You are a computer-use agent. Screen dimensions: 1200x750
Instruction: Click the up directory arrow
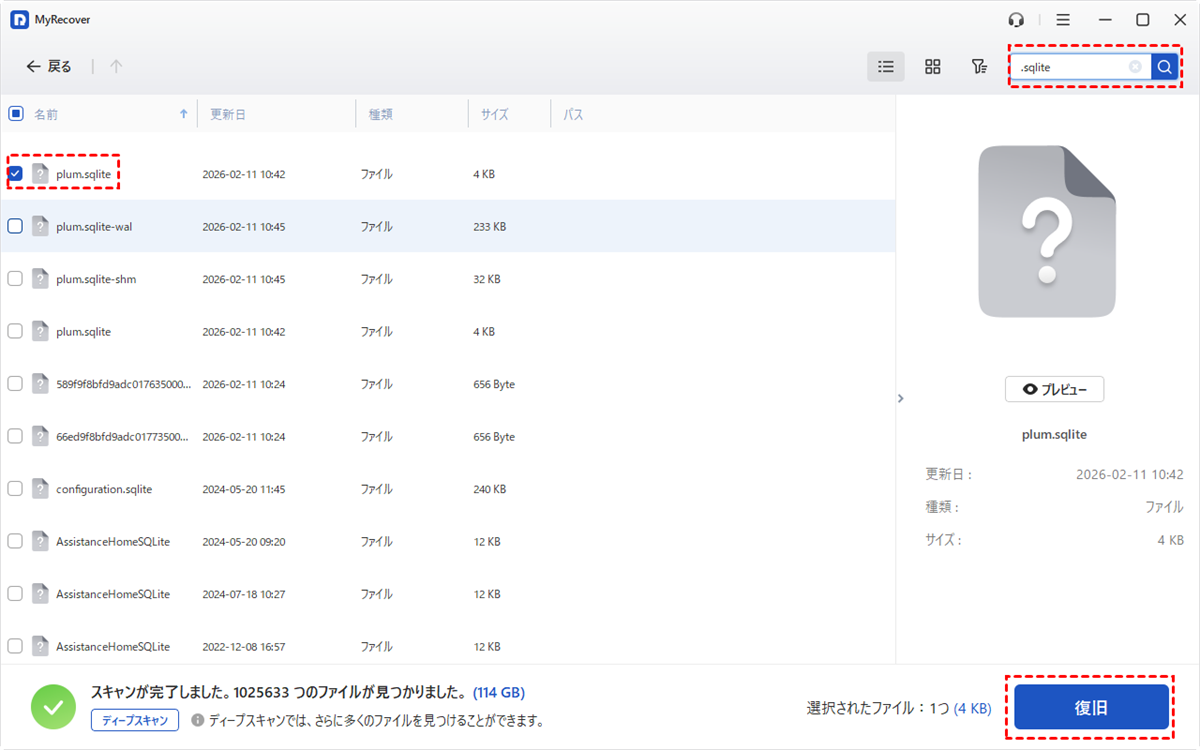coord(116,67)
